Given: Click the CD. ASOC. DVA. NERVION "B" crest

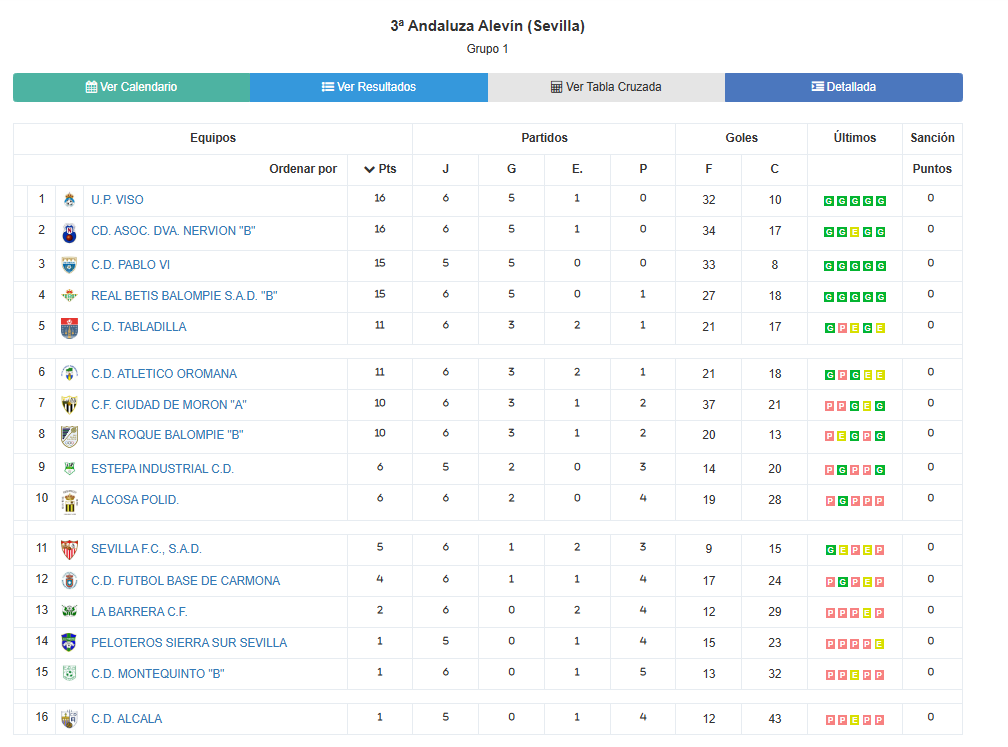Looking at the screenshot, I should point(69,233).
